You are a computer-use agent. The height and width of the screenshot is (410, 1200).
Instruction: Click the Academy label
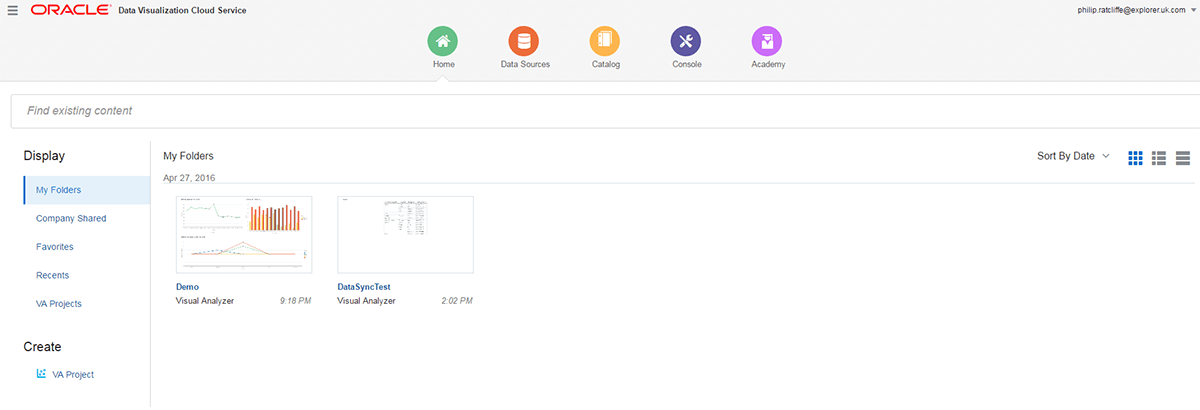click(x=768, y=64)
